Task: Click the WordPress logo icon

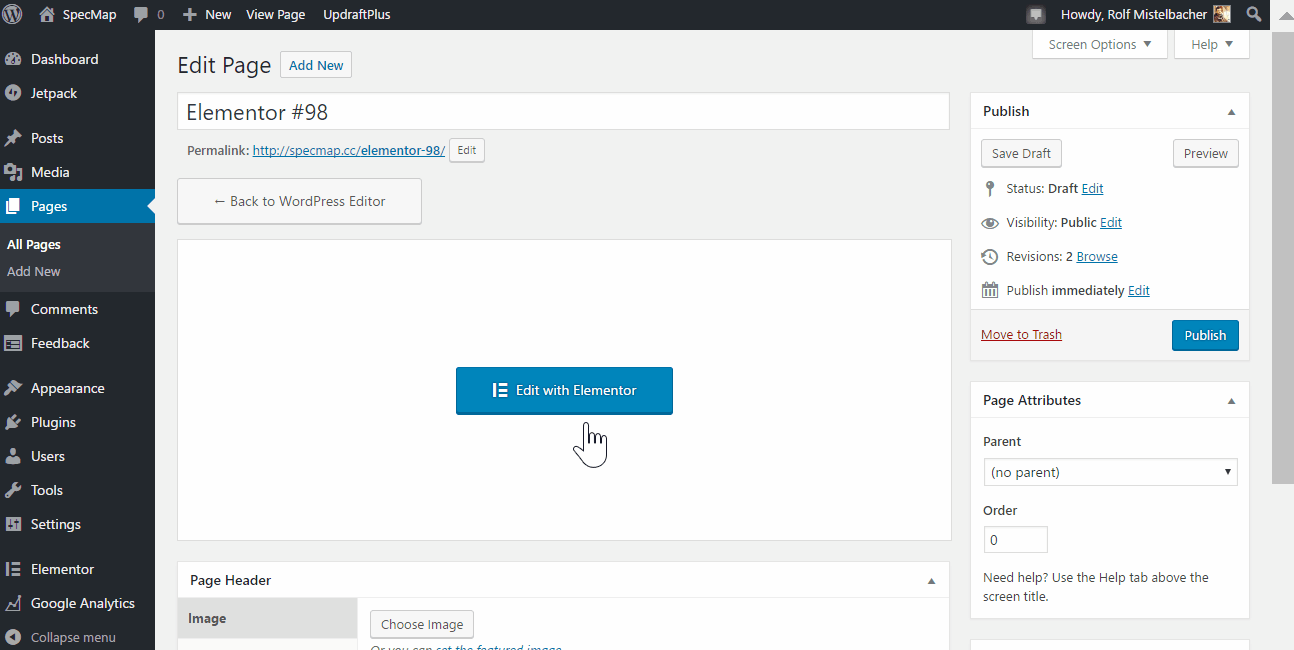Action: tap(13, 14)
